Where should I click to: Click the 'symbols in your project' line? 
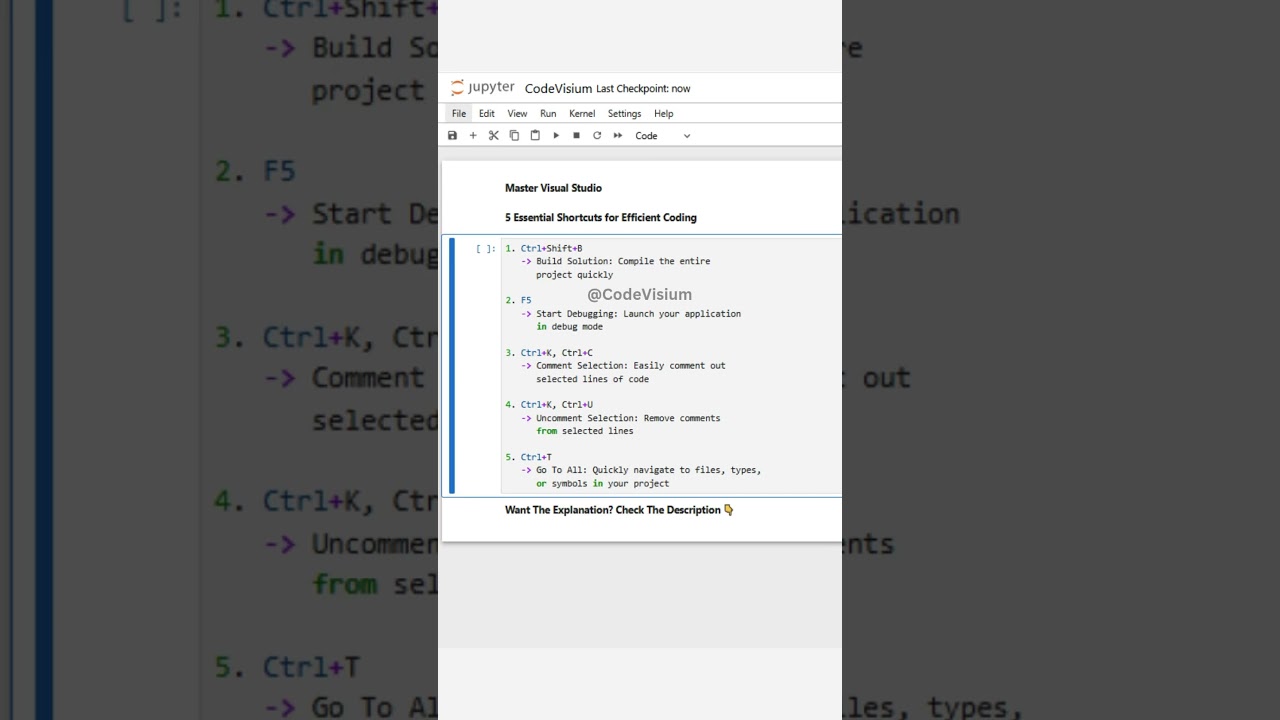tap(603, 483)
